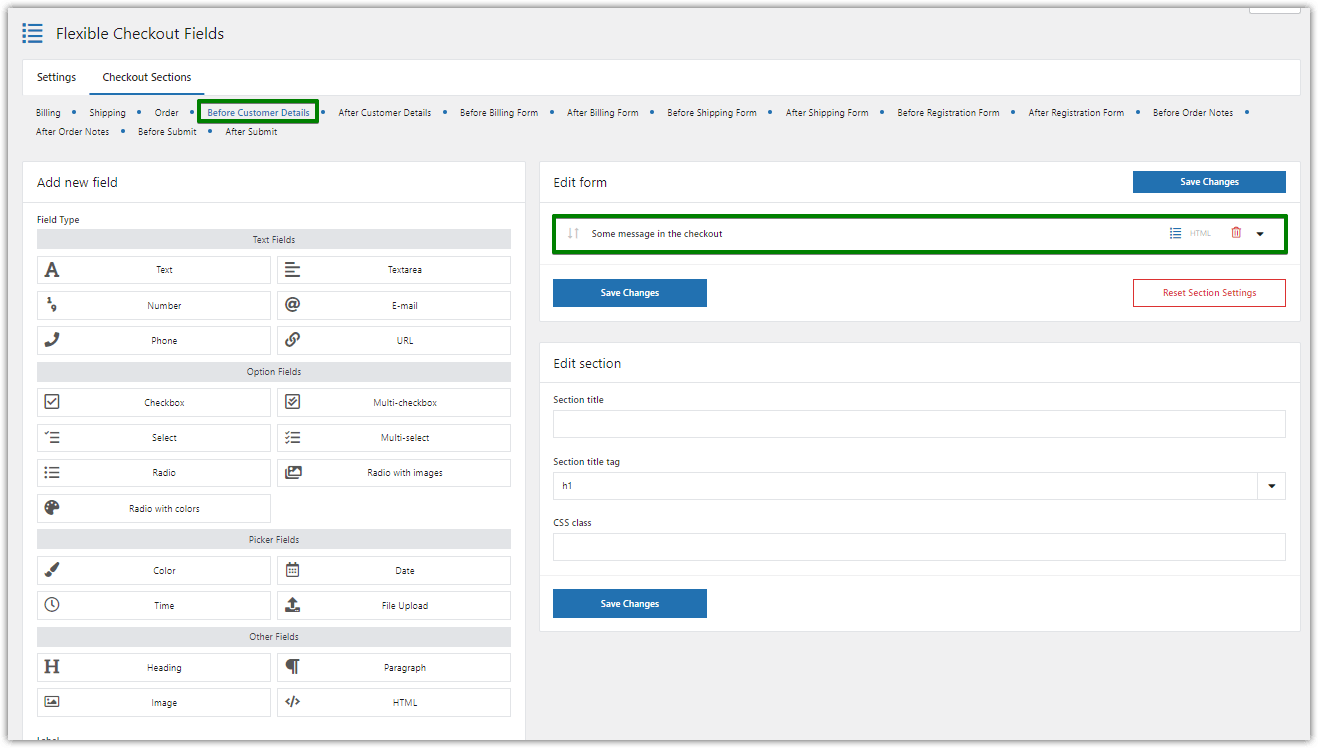Click Save Changes in Edit form header
The image size is (1318, 748).
click(1209, 182)
